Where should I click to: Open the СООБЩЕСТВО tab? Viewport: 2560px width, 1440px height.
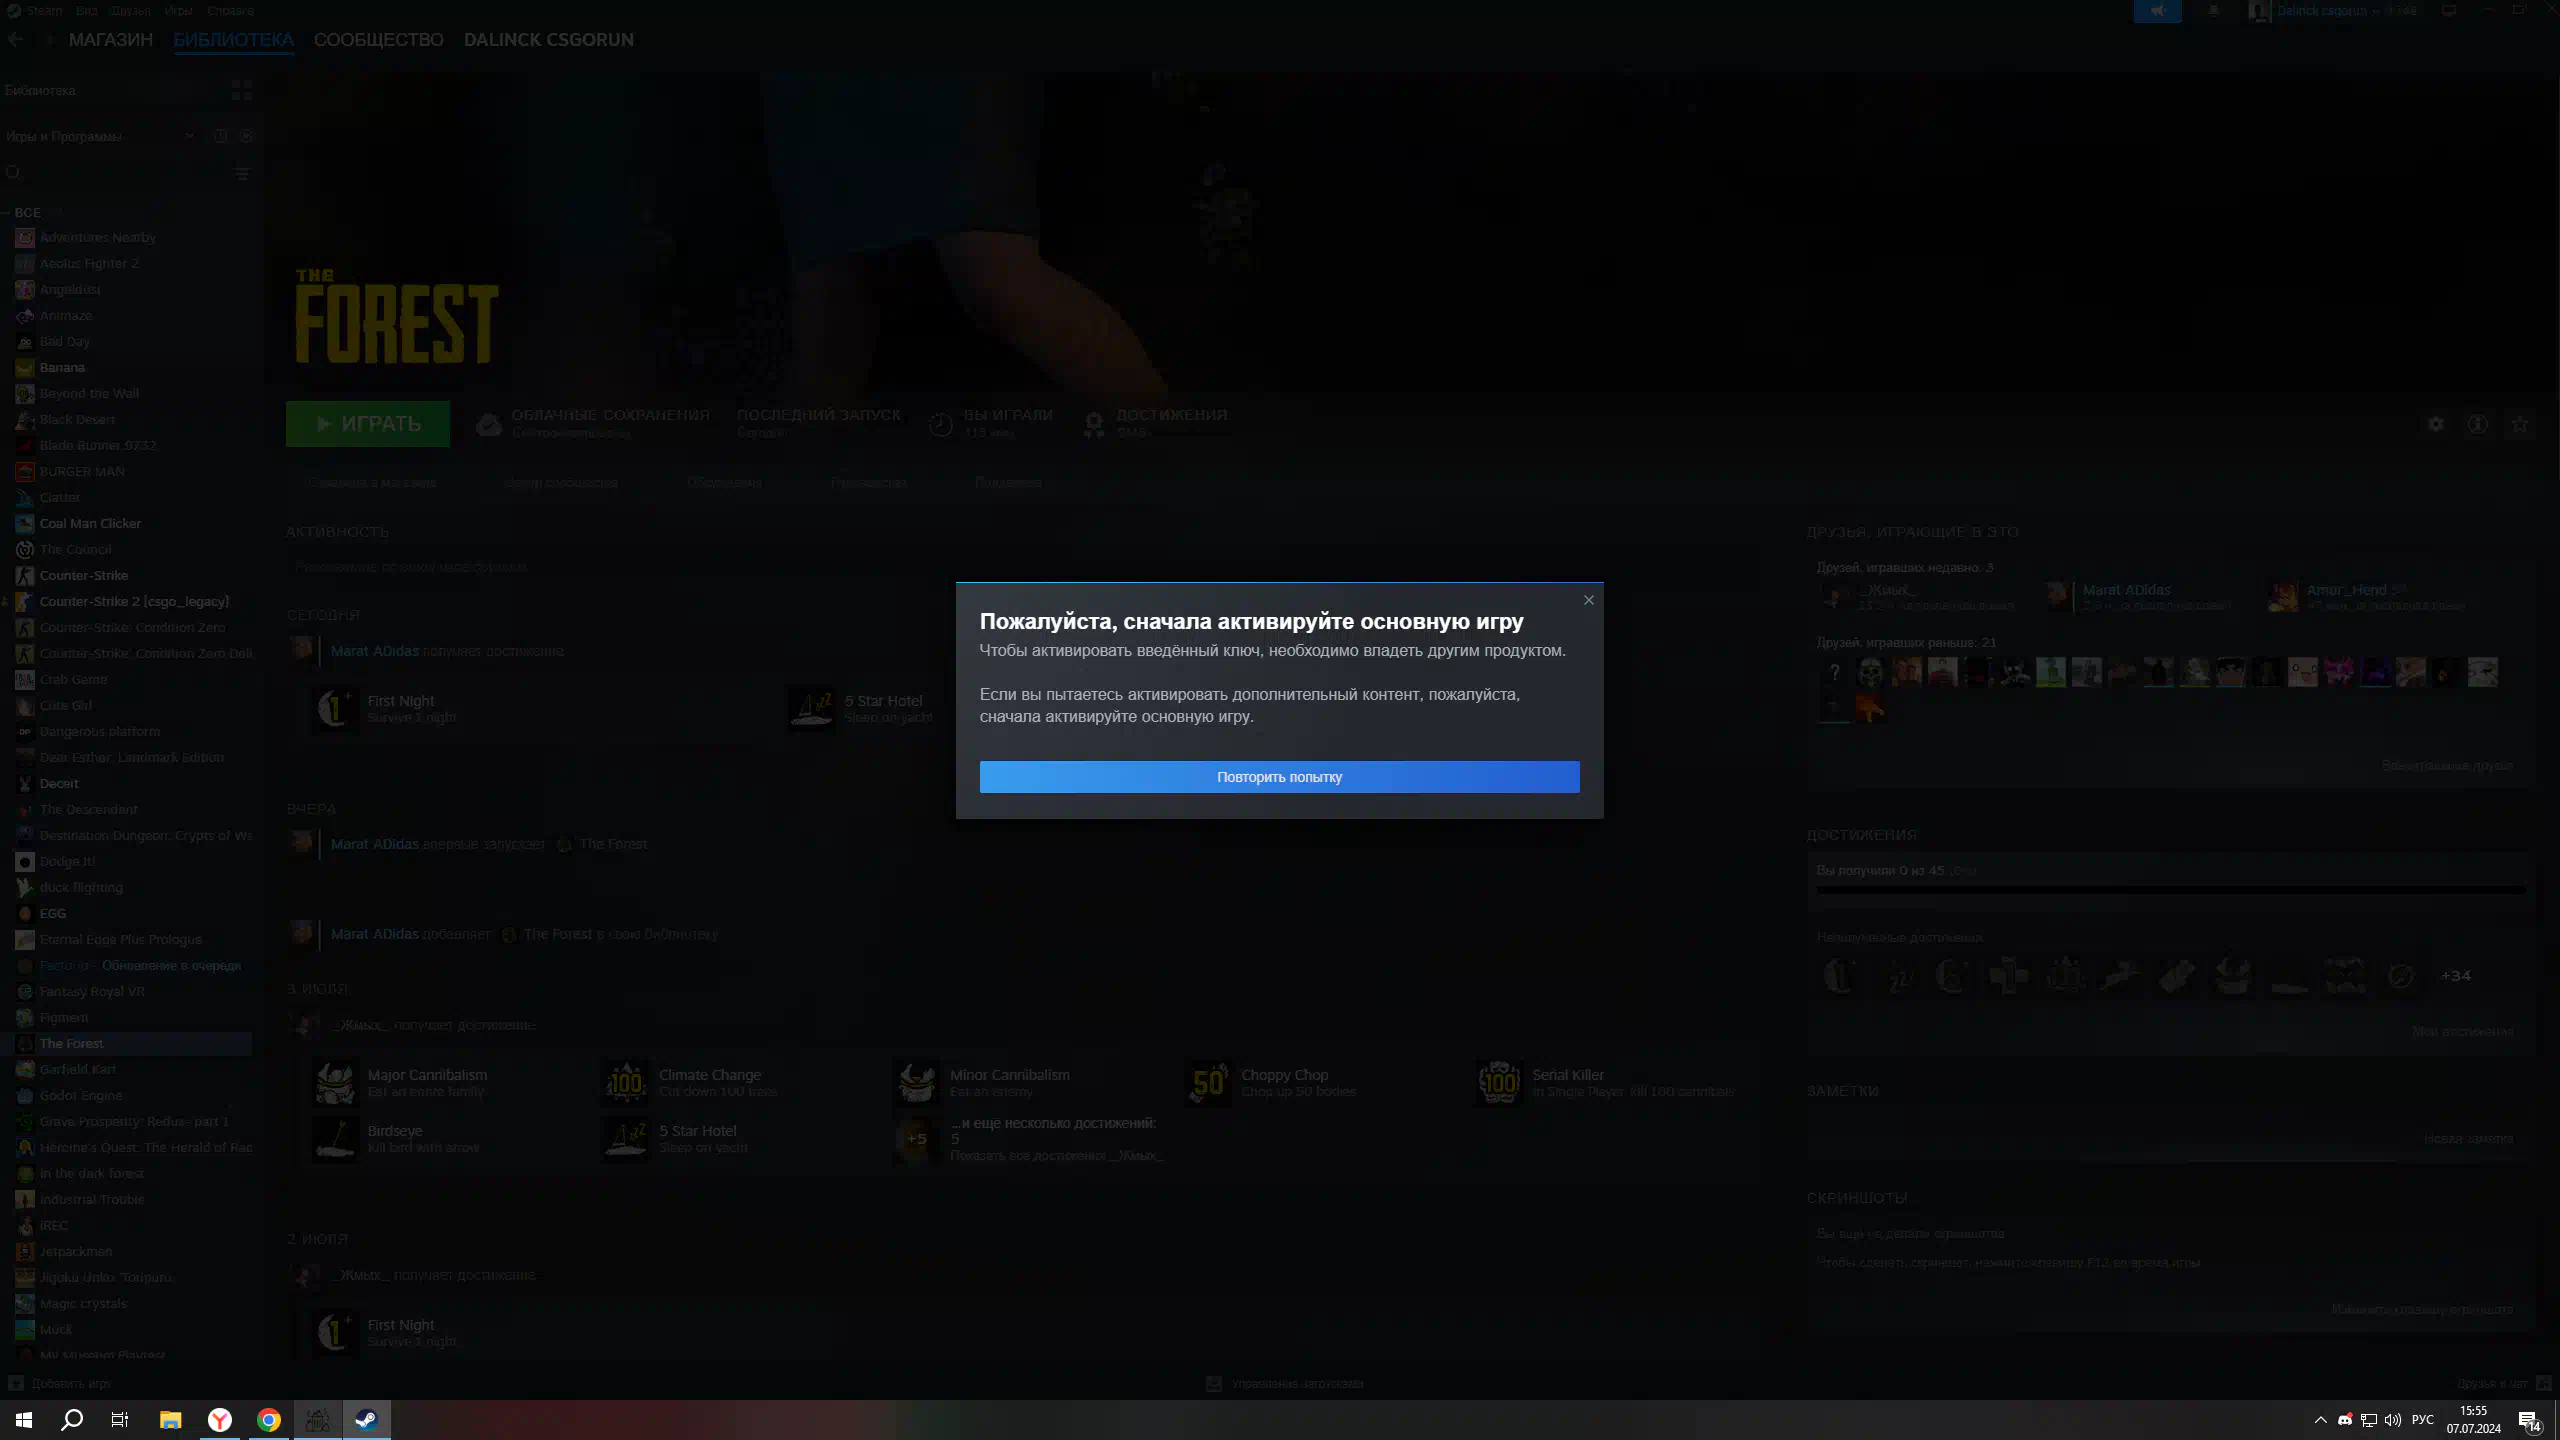tap(379, 40)
